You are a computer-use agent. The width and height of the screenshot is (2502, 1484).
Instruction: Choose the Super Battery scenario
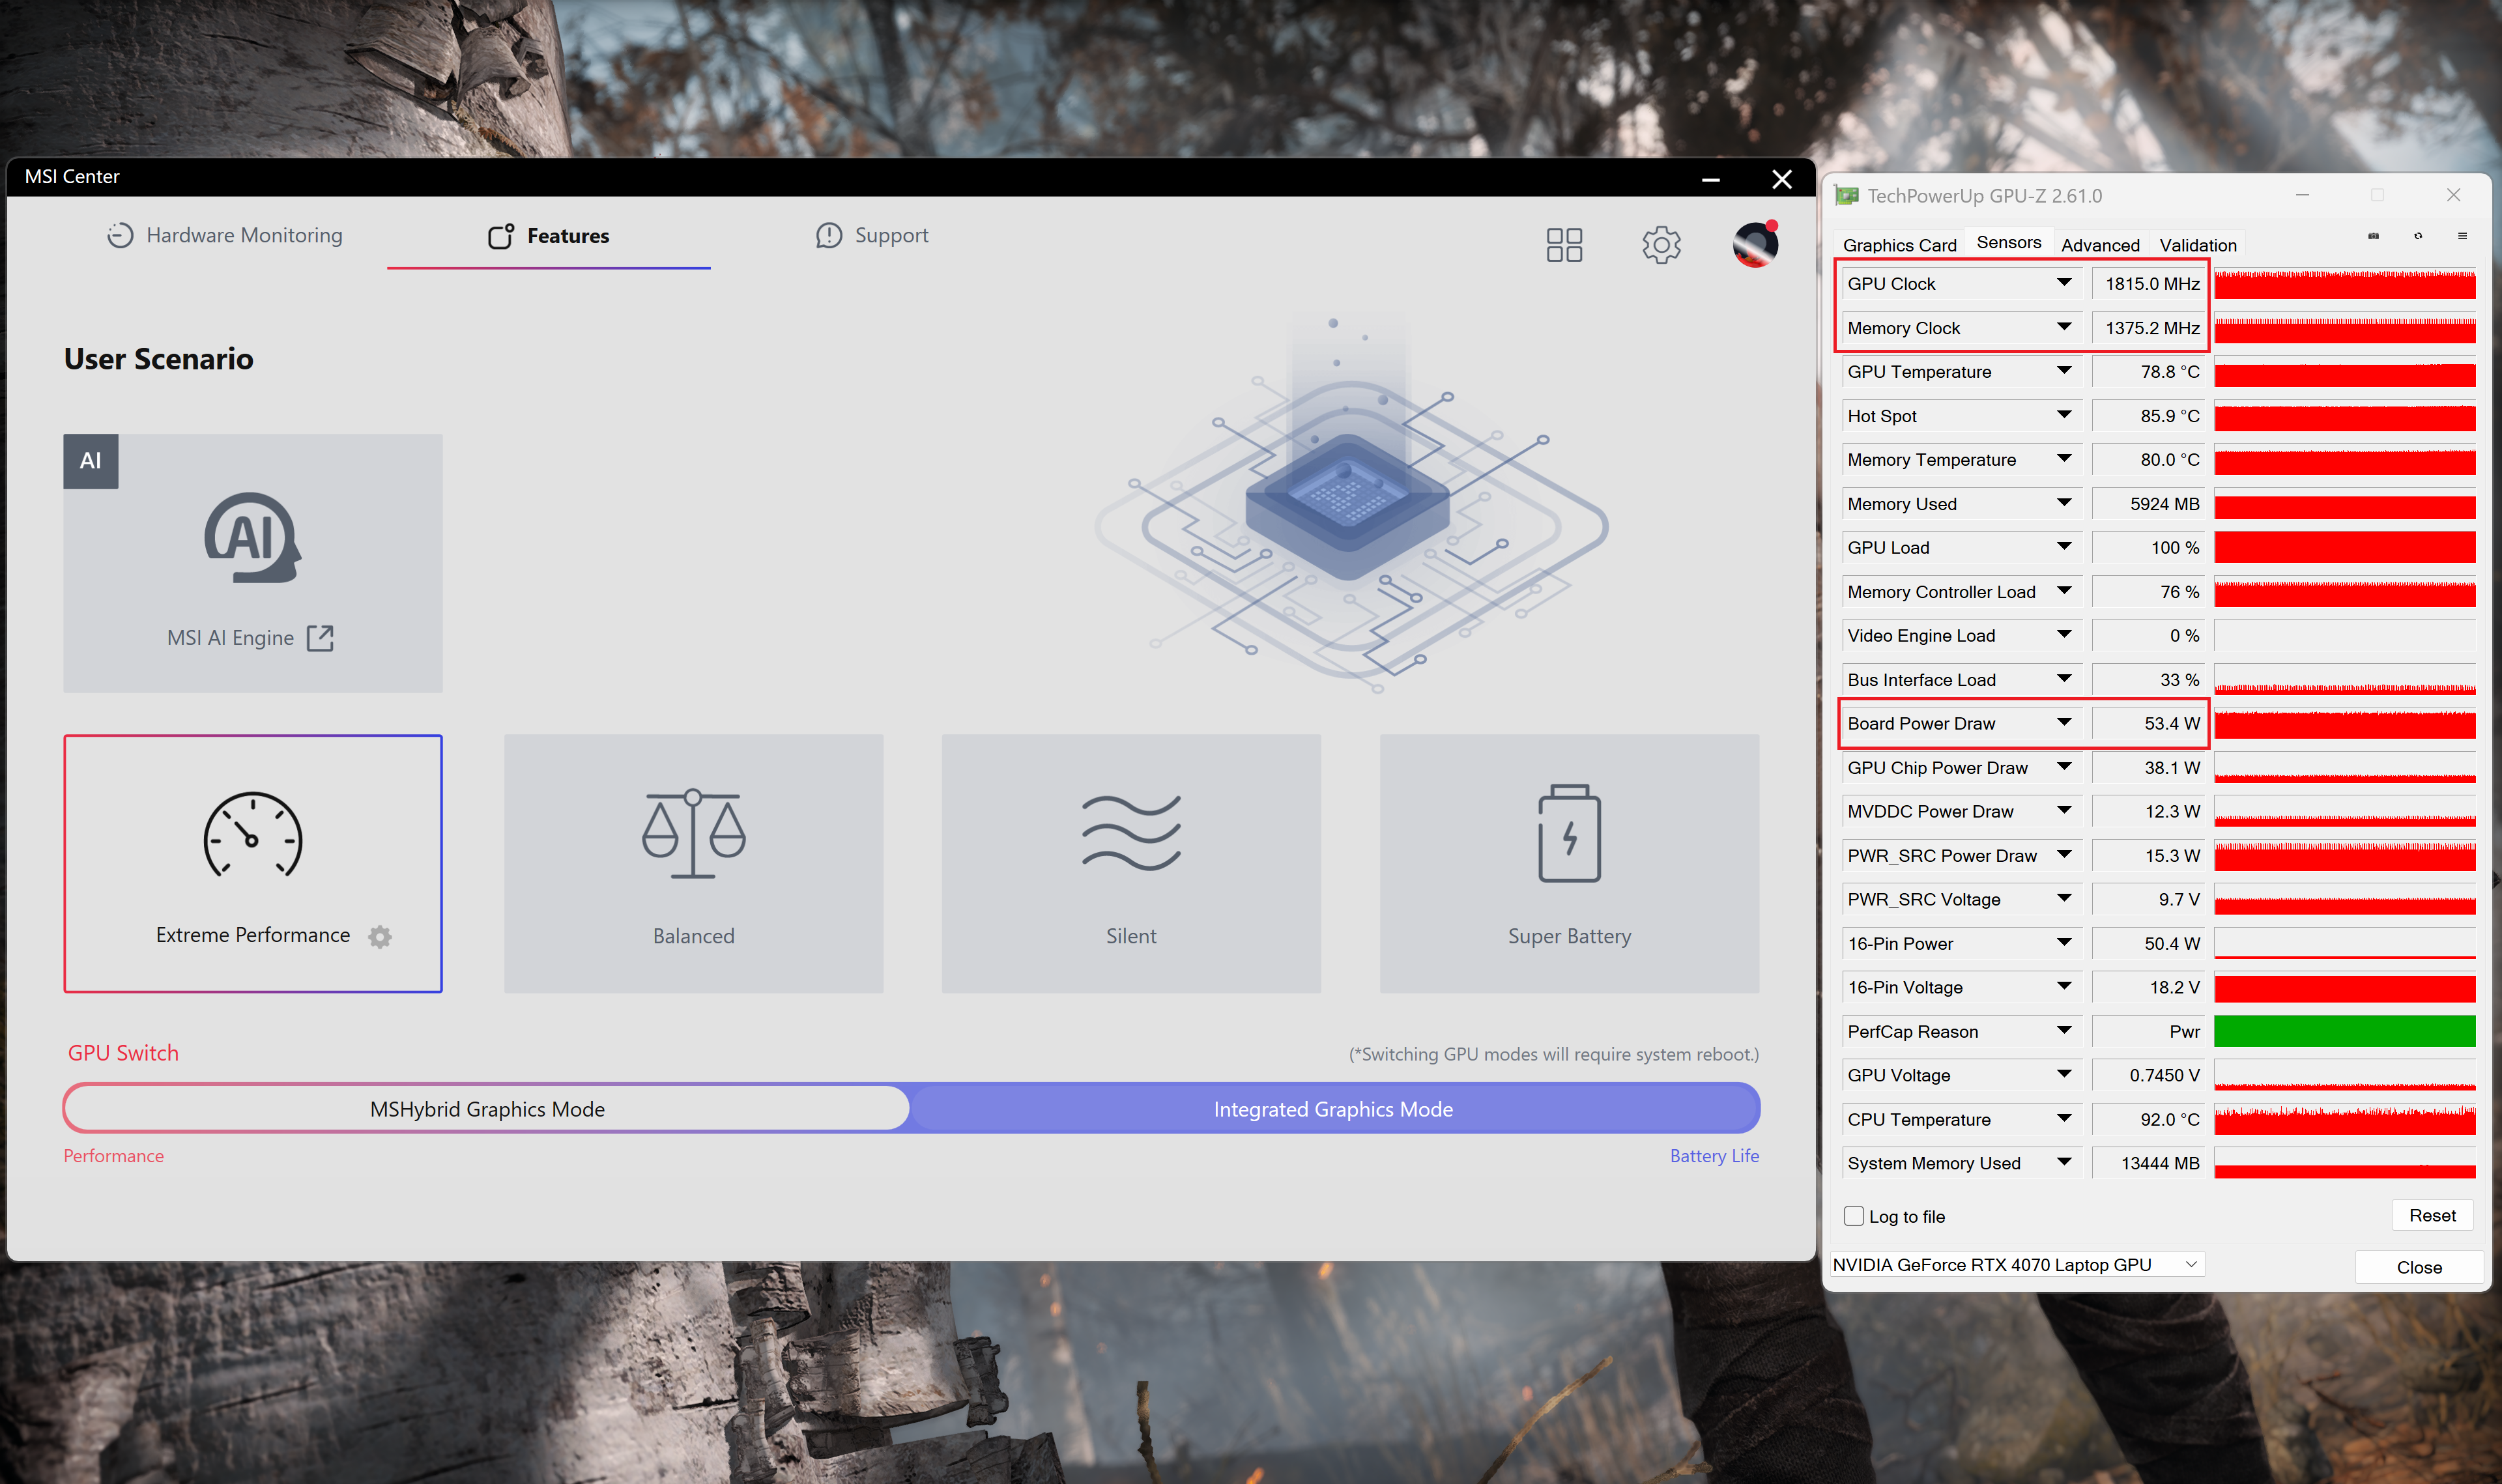(x=1569, y=864)
